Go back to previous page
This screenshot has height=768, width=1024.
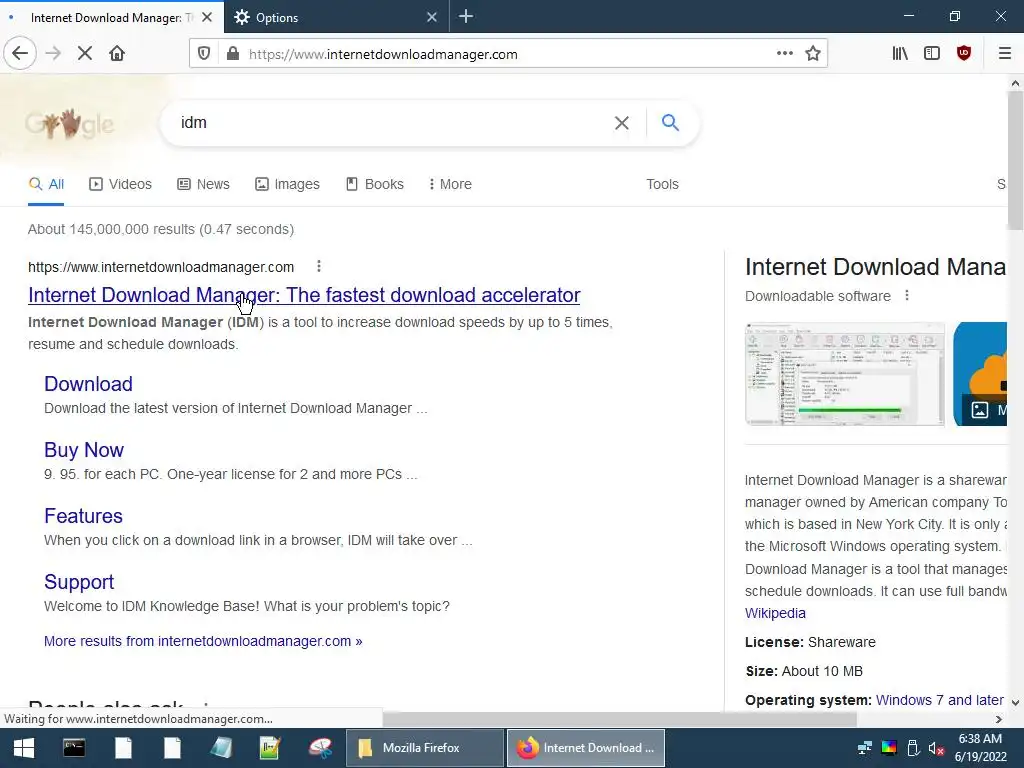click(x=20, y=53)
